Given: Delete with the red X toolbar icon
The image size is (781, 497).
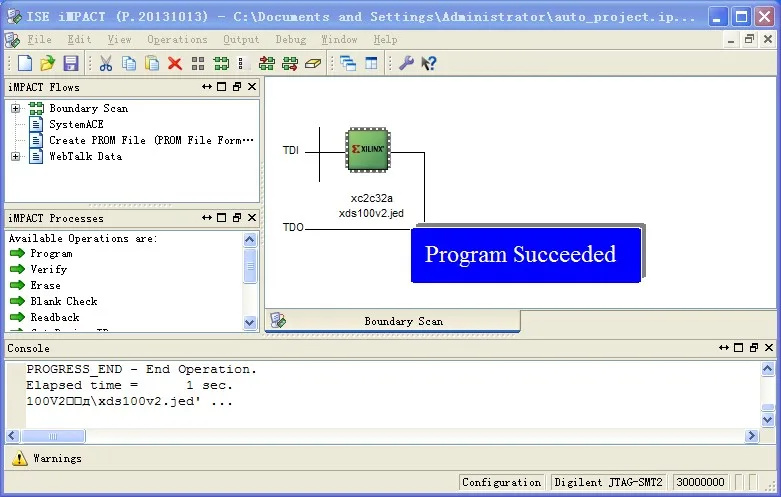Looking at the screenshot, I should click(175, 63).
